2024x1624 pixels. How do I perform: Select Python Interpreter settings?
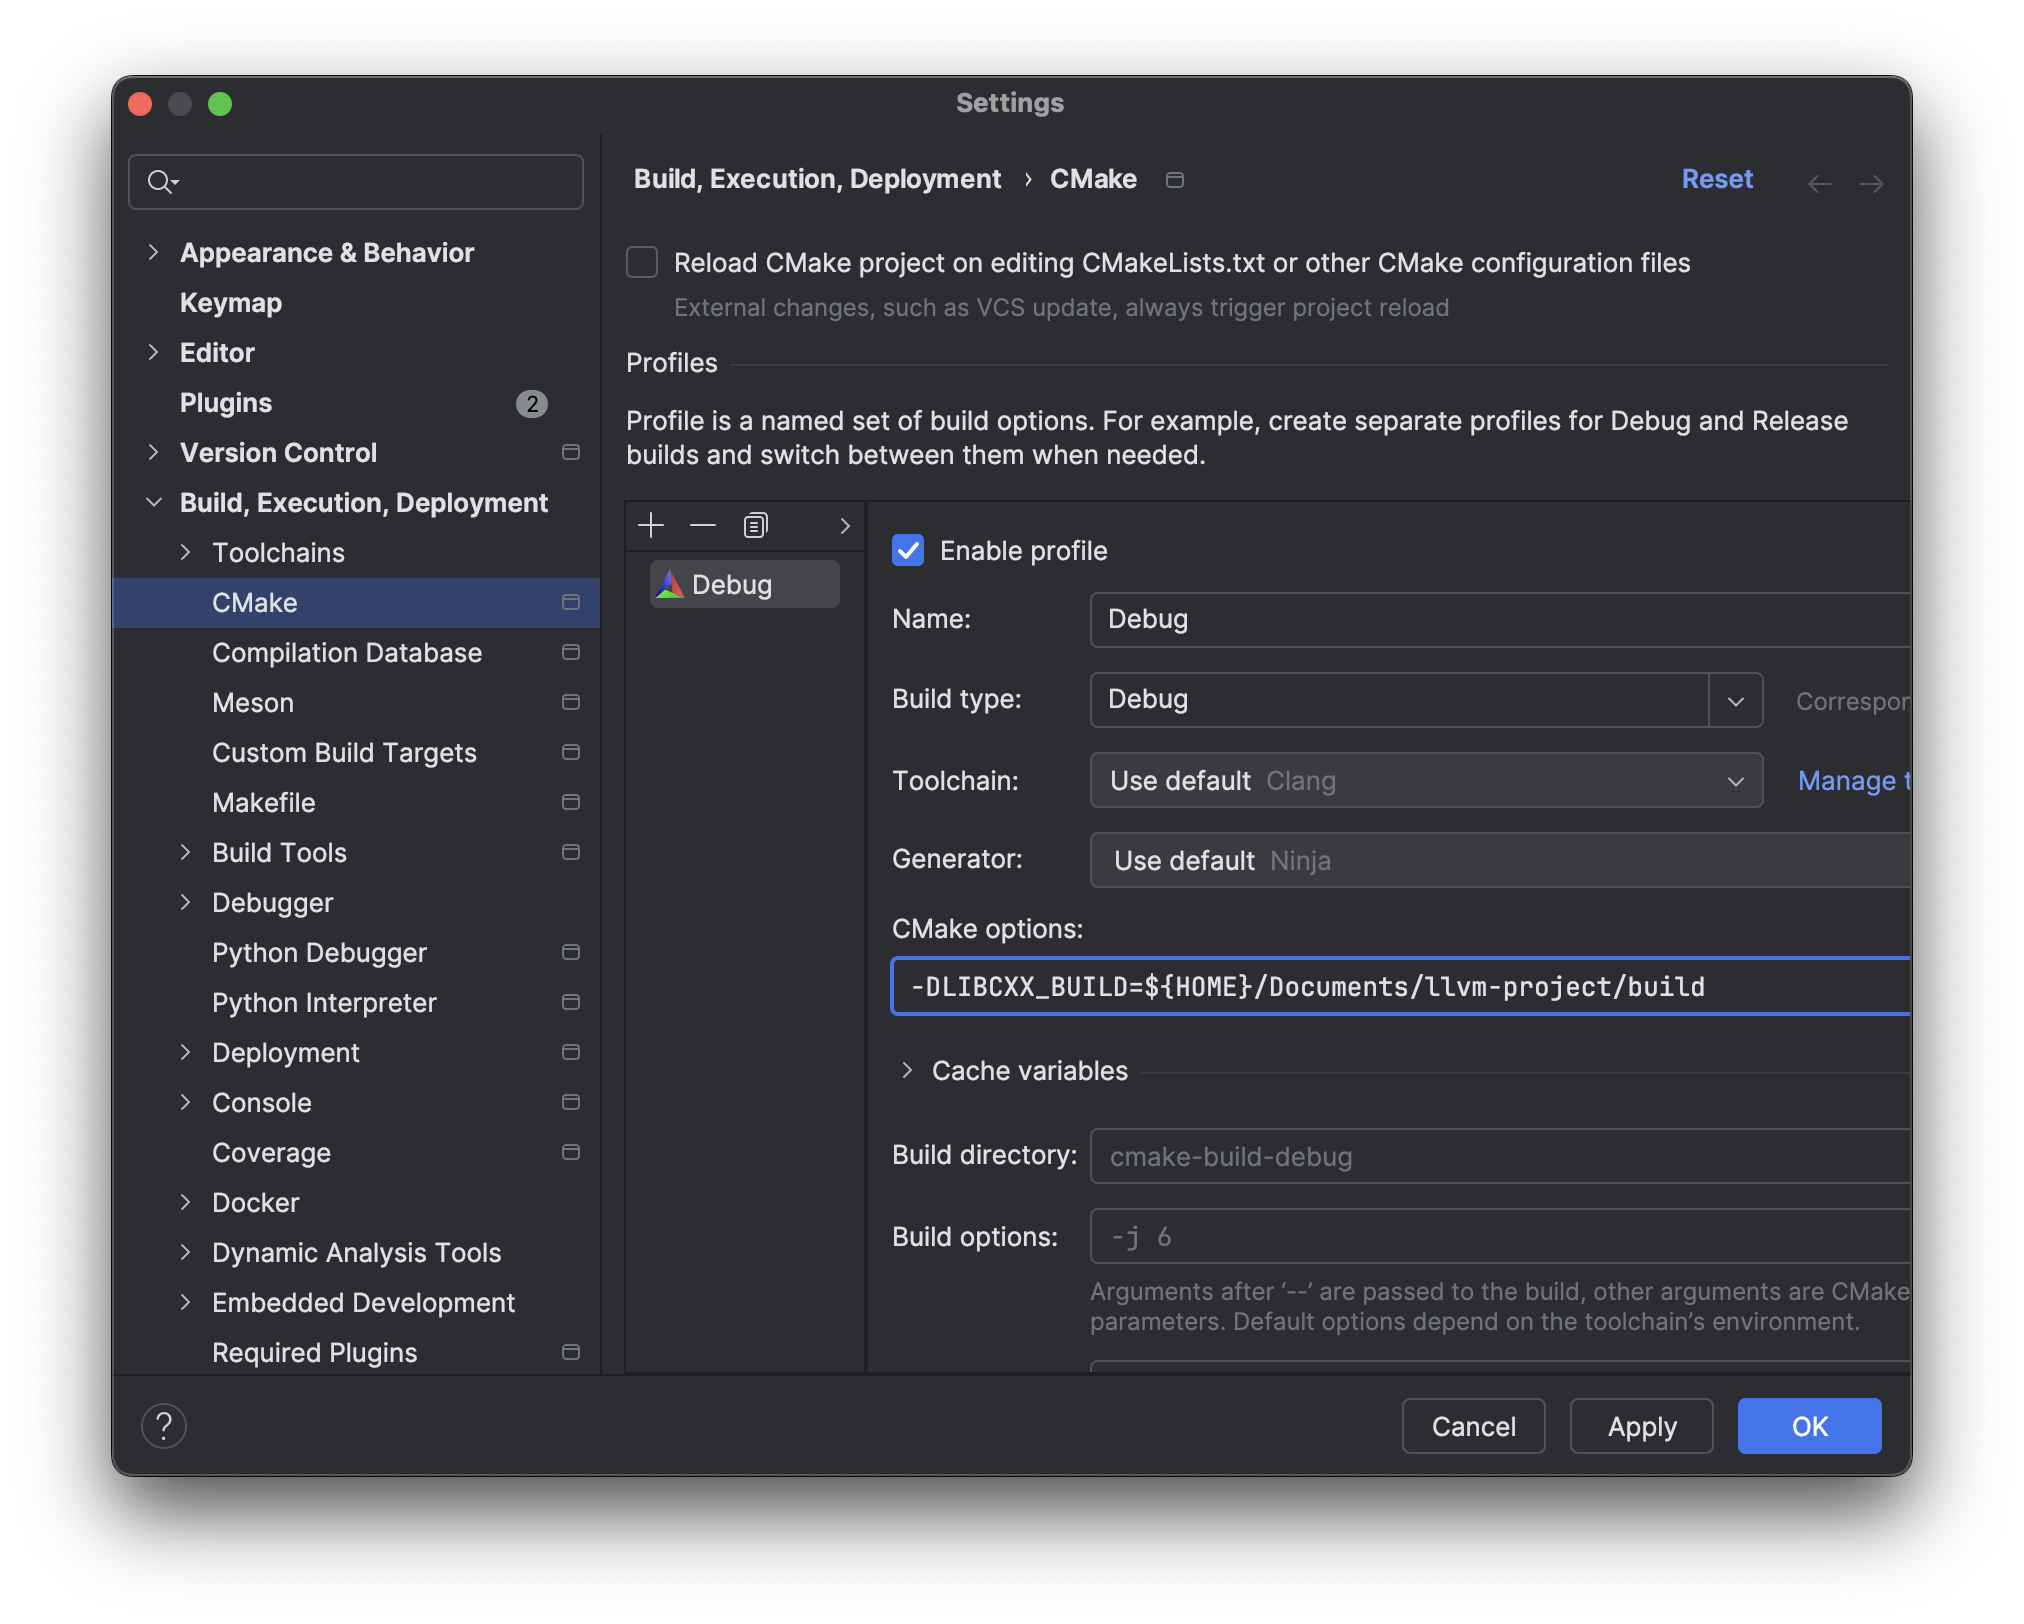324,1002
